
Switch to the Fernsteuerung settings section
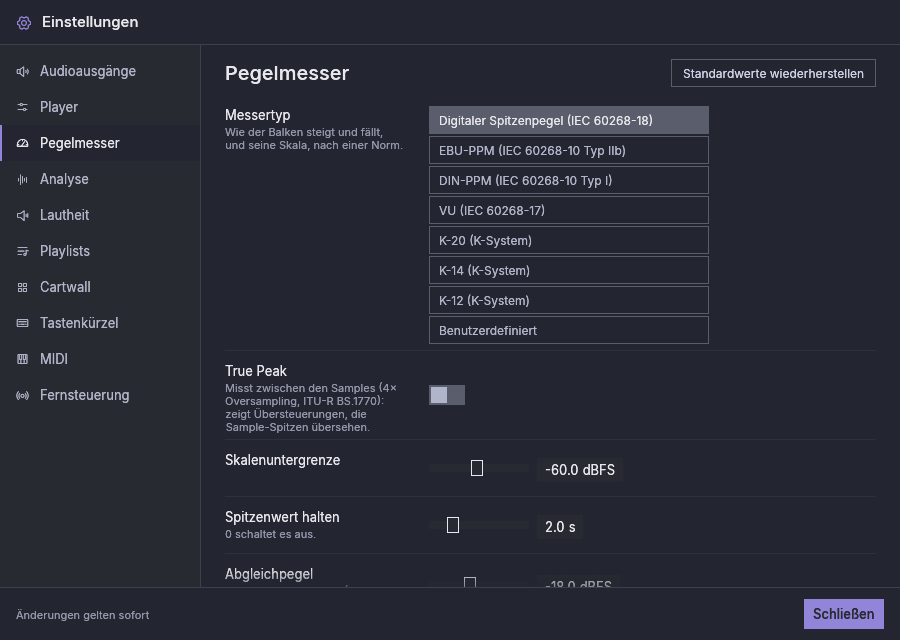tap(100, 395)
